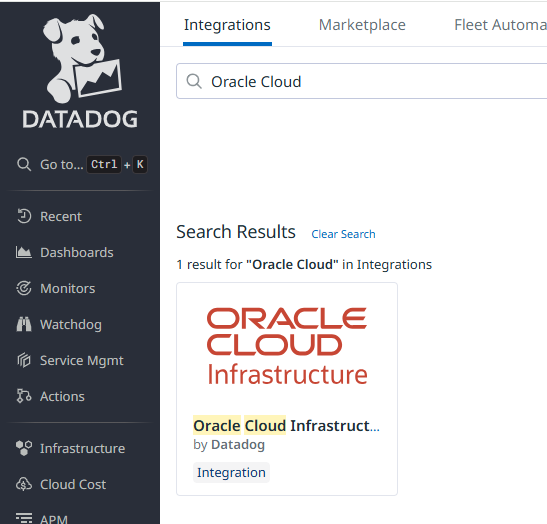The width and height of the screenshot is (547, 524).
Task: Click the Clear Search link
Action: pos(343,234)
